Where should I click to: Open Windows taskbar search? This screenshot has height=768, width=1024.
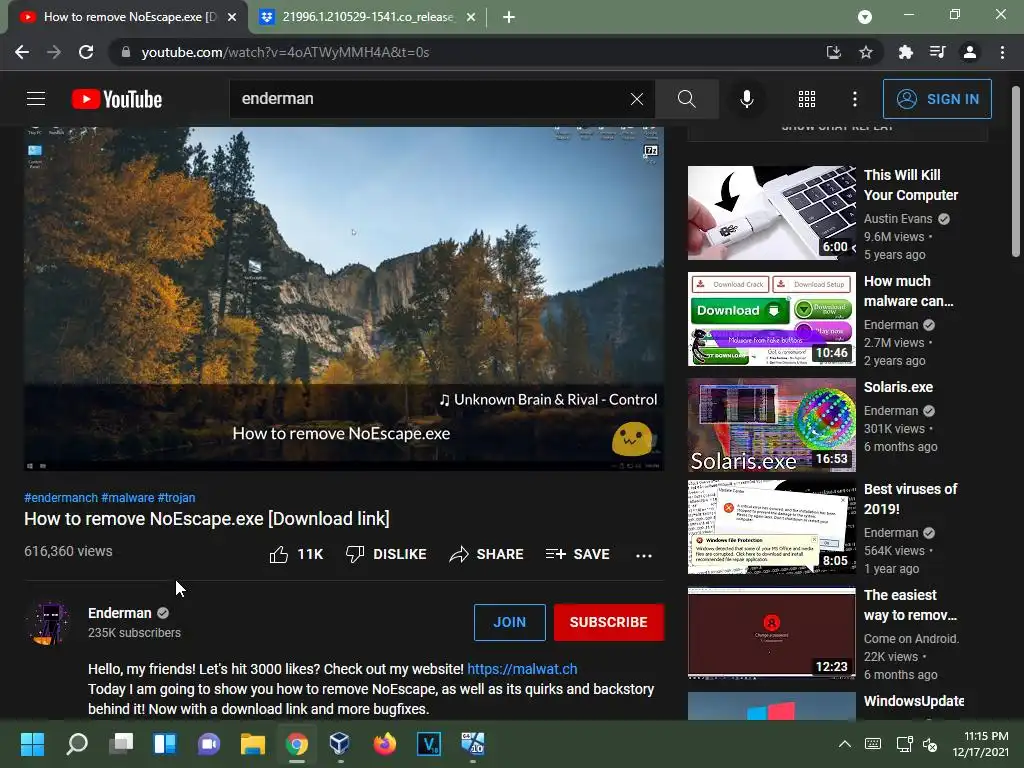tap(77, 744)
